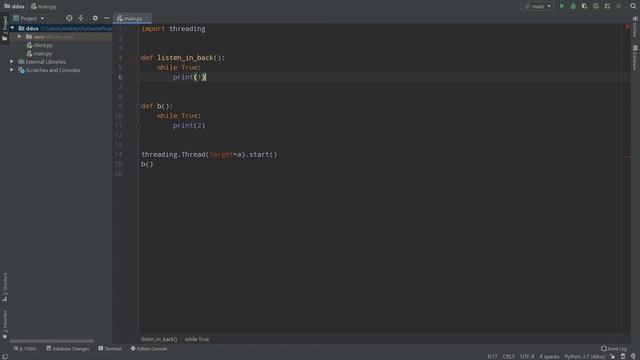Viewport: 640px width, 360px height.
Task: Hide the Project panel with minus icon
Action: click(107, 18)
